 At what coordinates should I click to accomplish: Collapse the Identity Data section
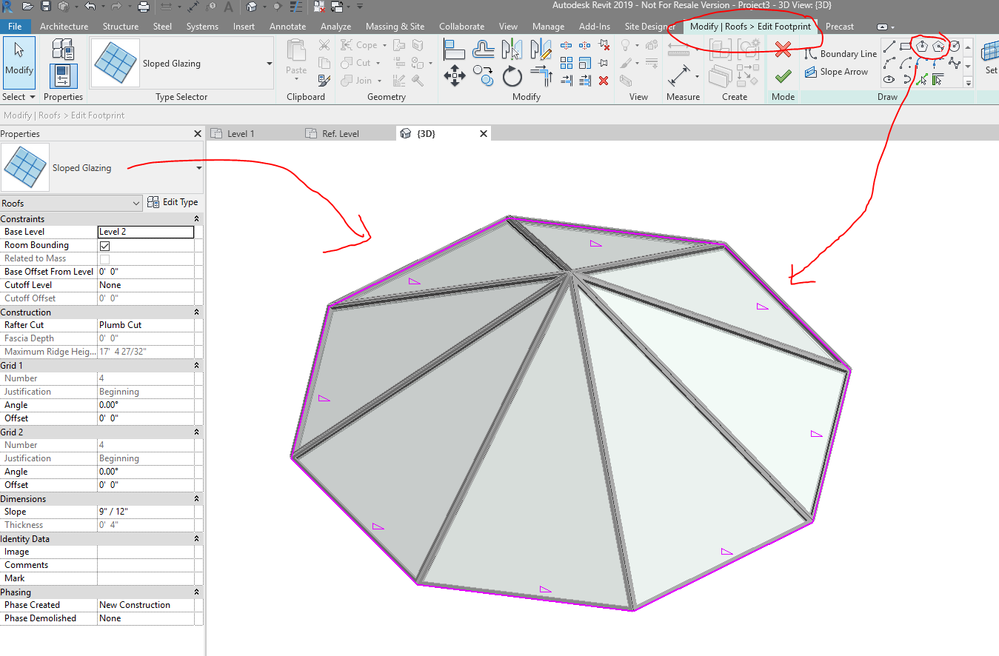point(196,539)
